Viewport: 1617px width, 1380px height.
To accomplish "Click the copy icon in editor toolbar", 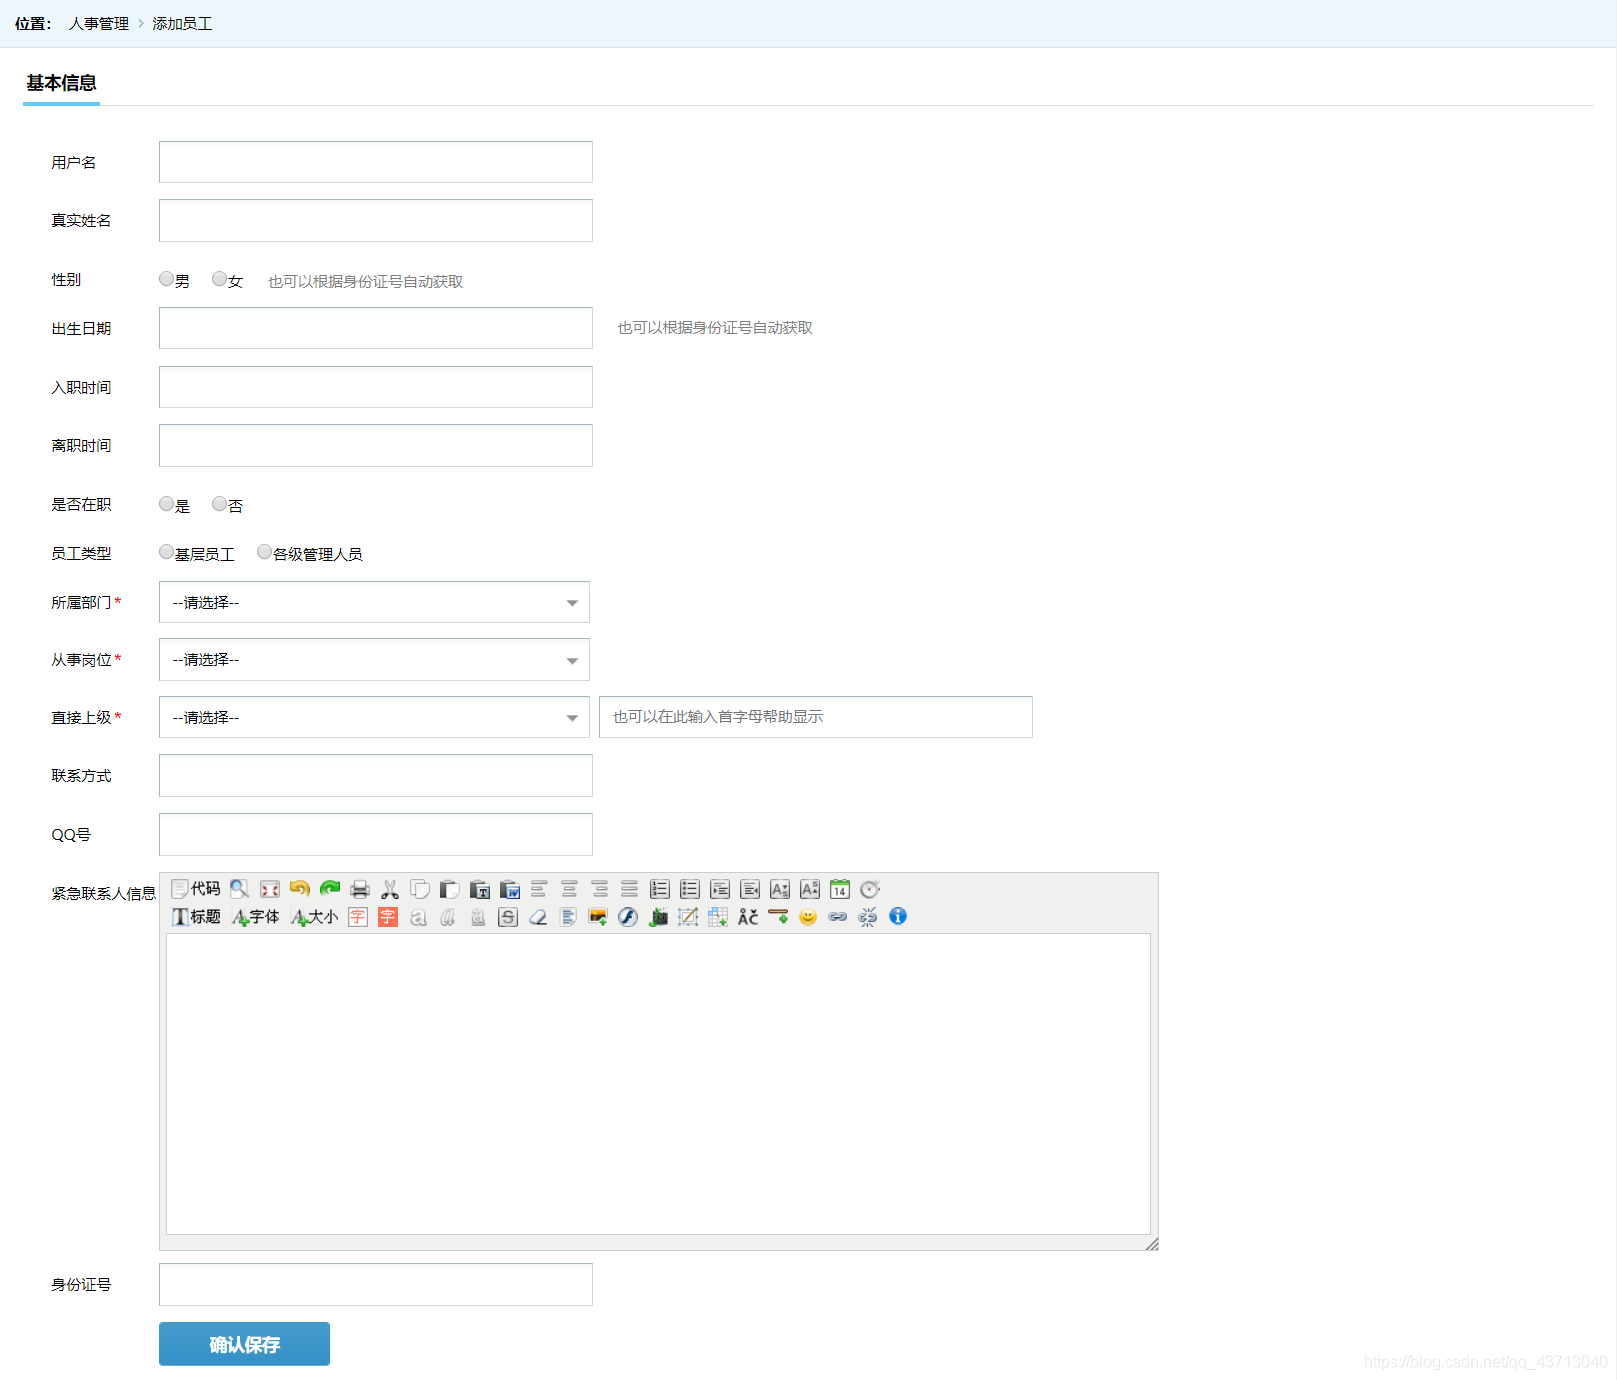I will click(x=420, y=889).
